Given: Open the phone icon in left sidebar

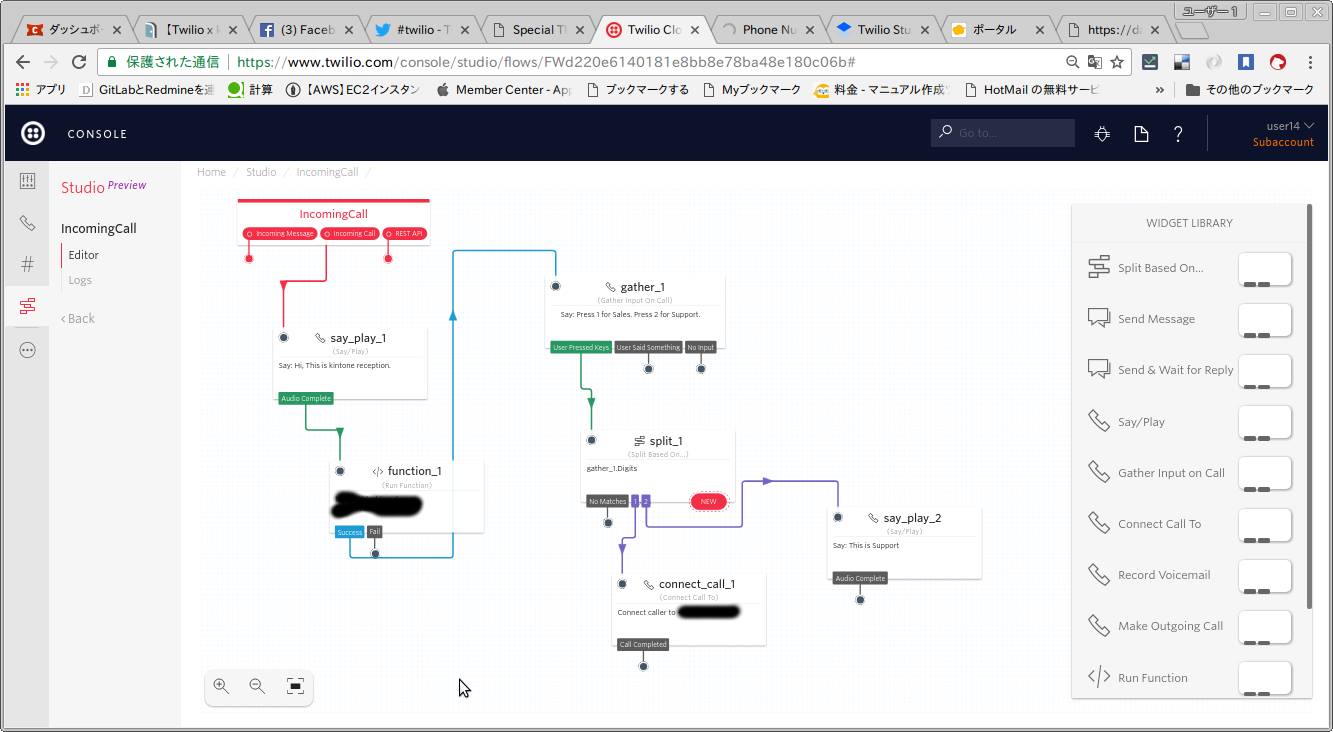Looking at the screenshot, I should click(x=27, y=223).
